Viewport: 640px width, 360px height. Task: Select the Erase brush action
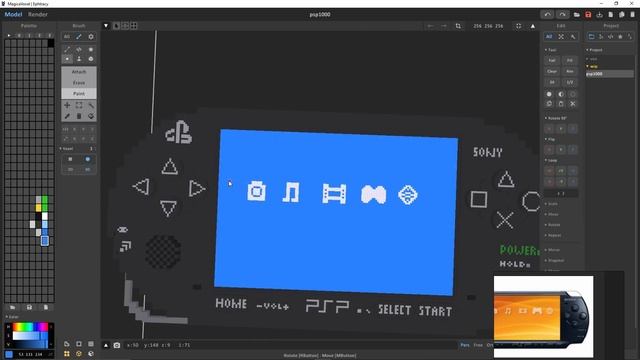tap(79, 83)
